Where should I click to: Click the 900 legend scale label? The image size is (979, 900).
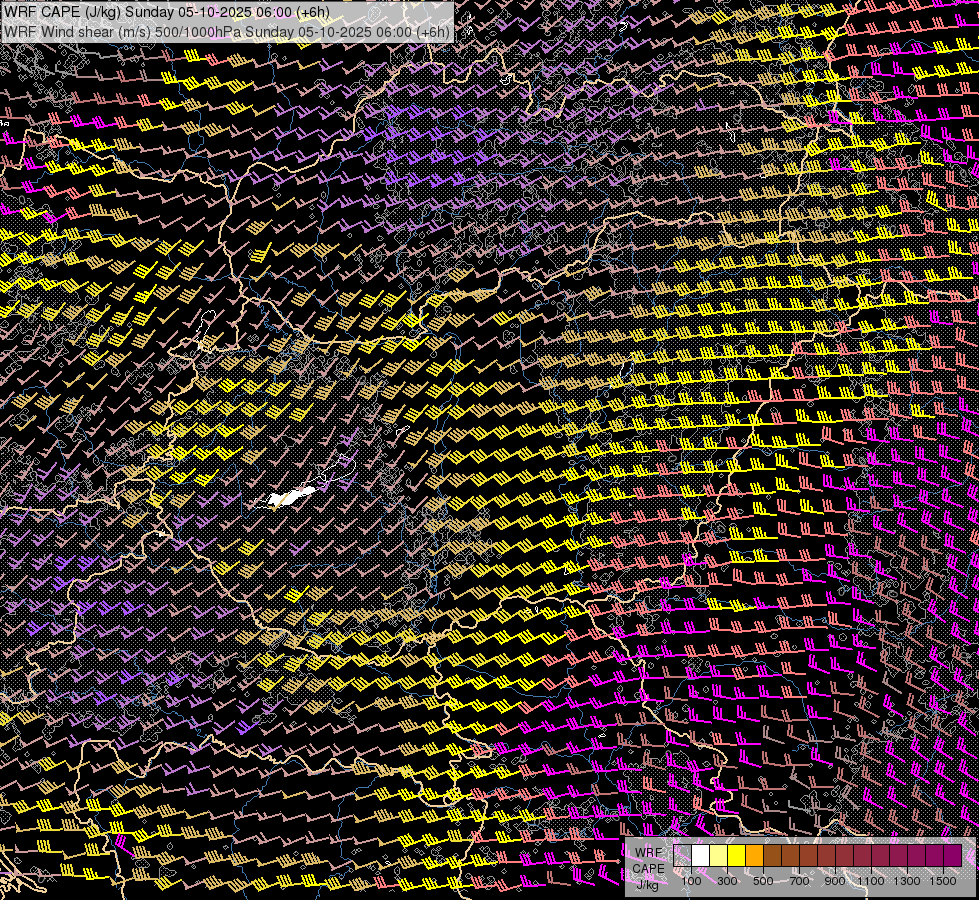coord(835,881)
